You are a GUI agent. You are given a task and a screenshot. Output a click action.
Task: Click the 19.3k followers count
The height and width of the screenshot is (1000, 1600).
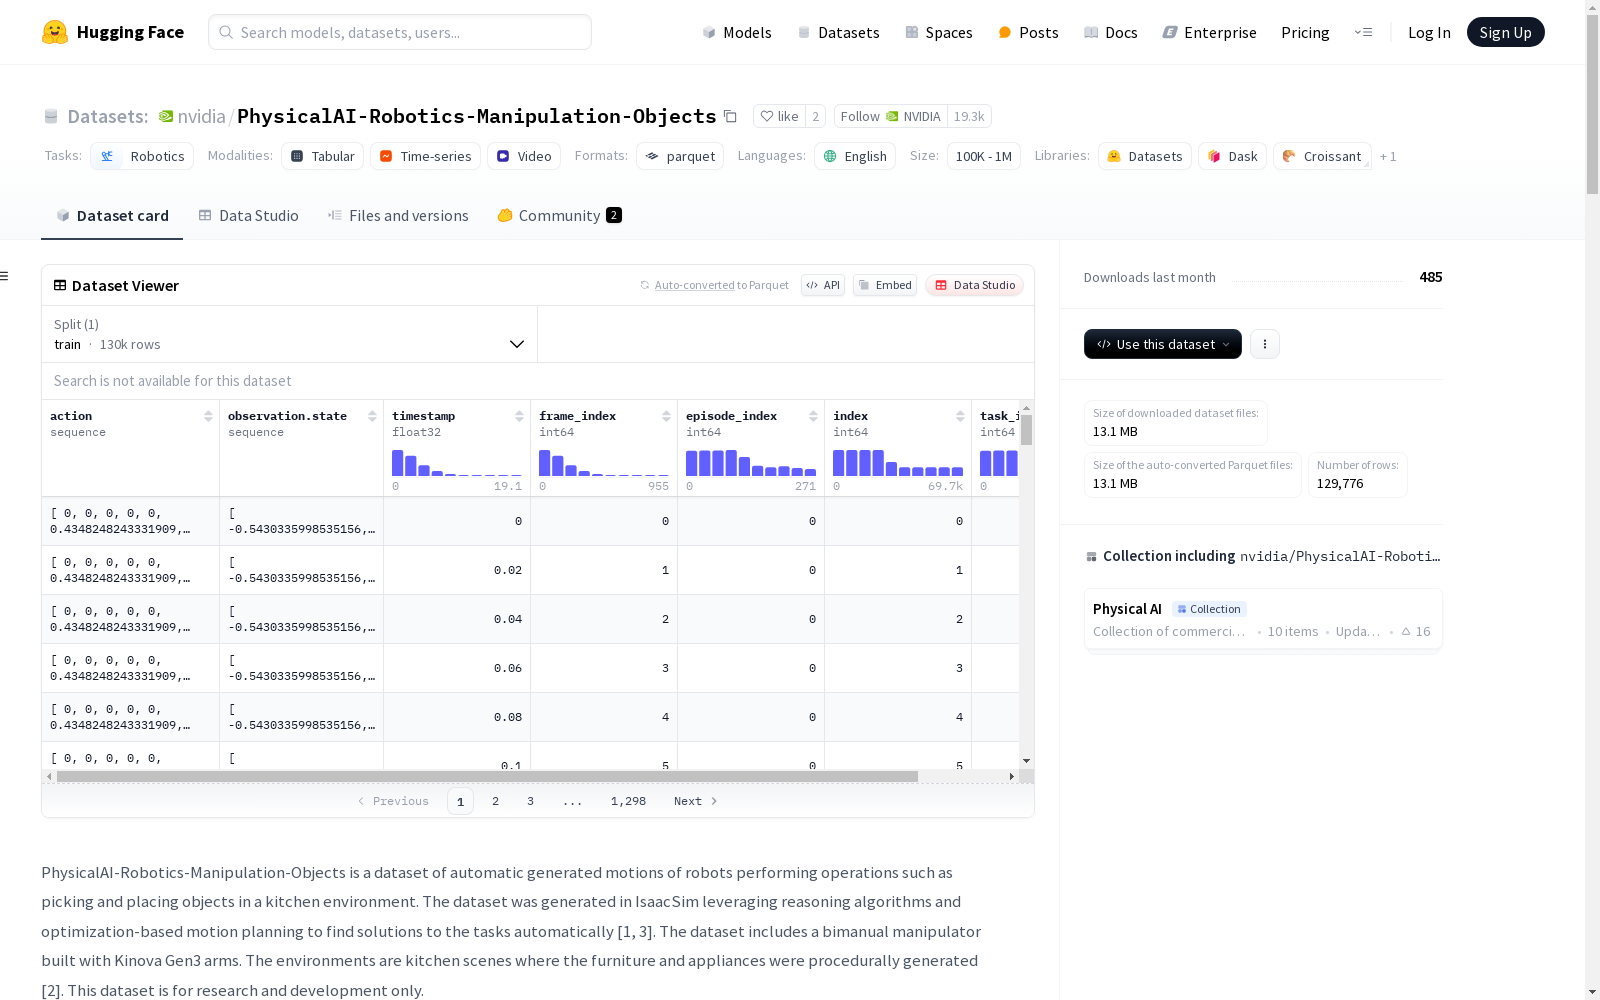tap(969, 116)
